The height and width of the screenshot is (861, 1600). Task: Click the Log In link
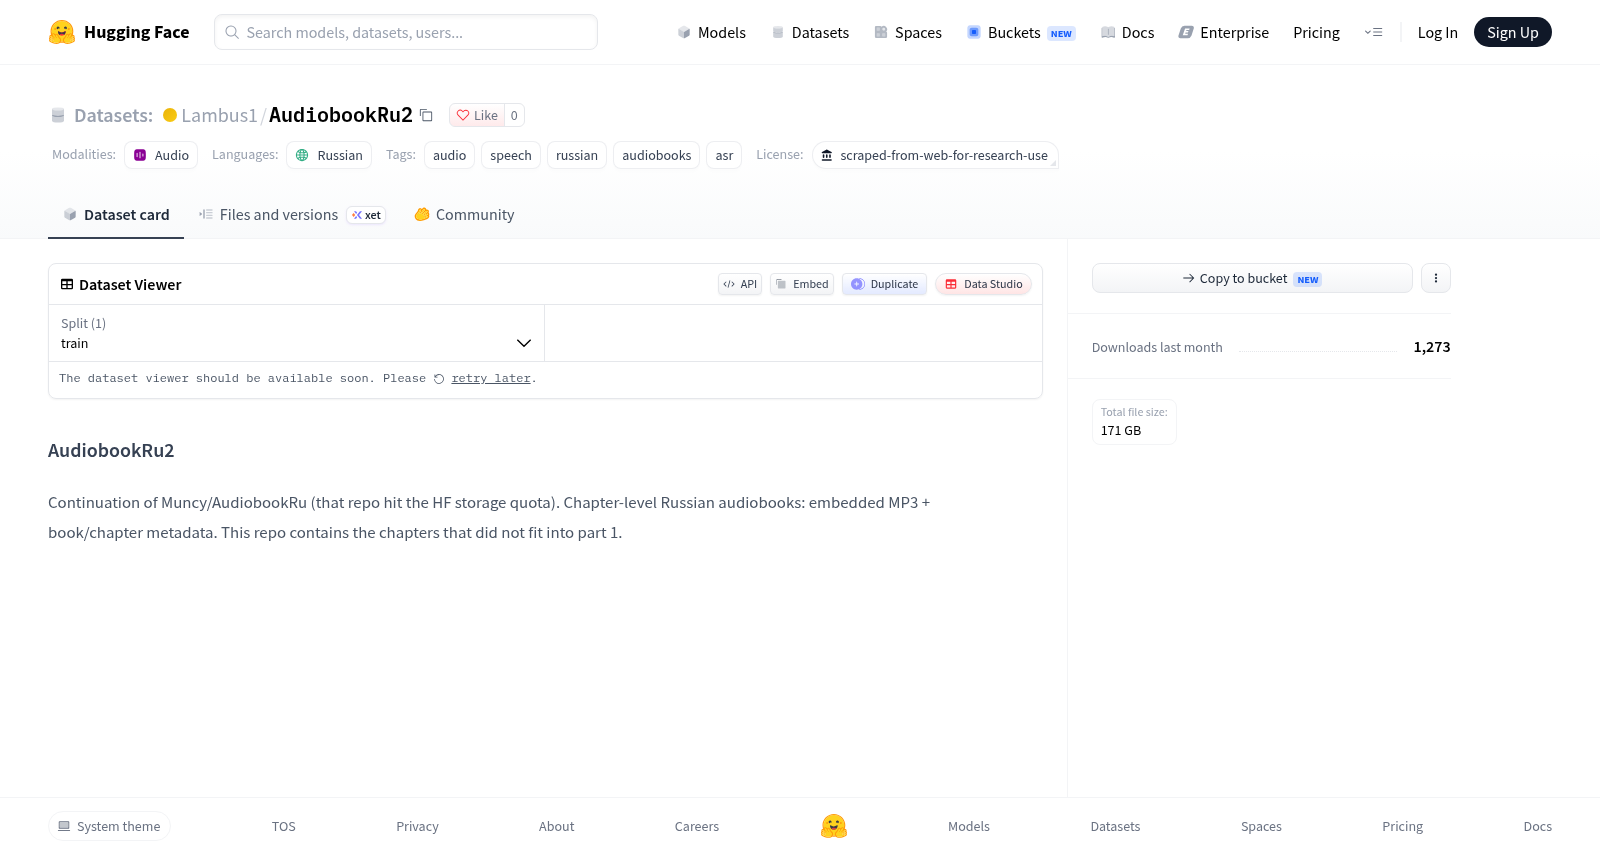[x=1437, y=32]
